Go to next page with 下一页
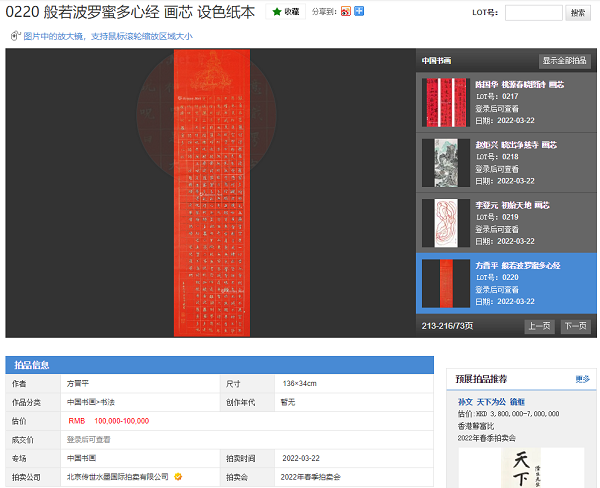This screenshot has width=600, height=488. (x=576, y=326)
